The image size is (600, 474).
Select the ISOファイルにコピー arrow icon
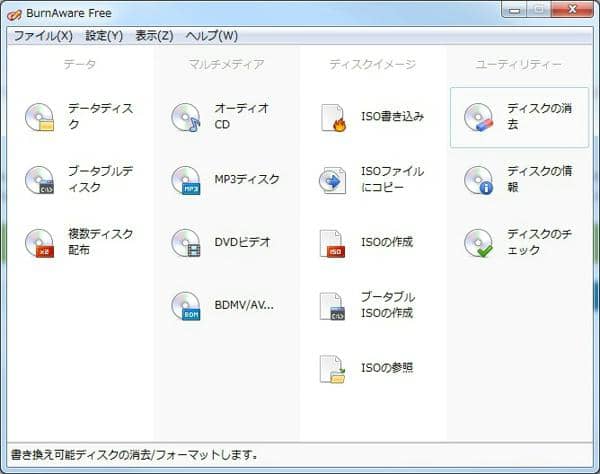click(x=333, y=180)
